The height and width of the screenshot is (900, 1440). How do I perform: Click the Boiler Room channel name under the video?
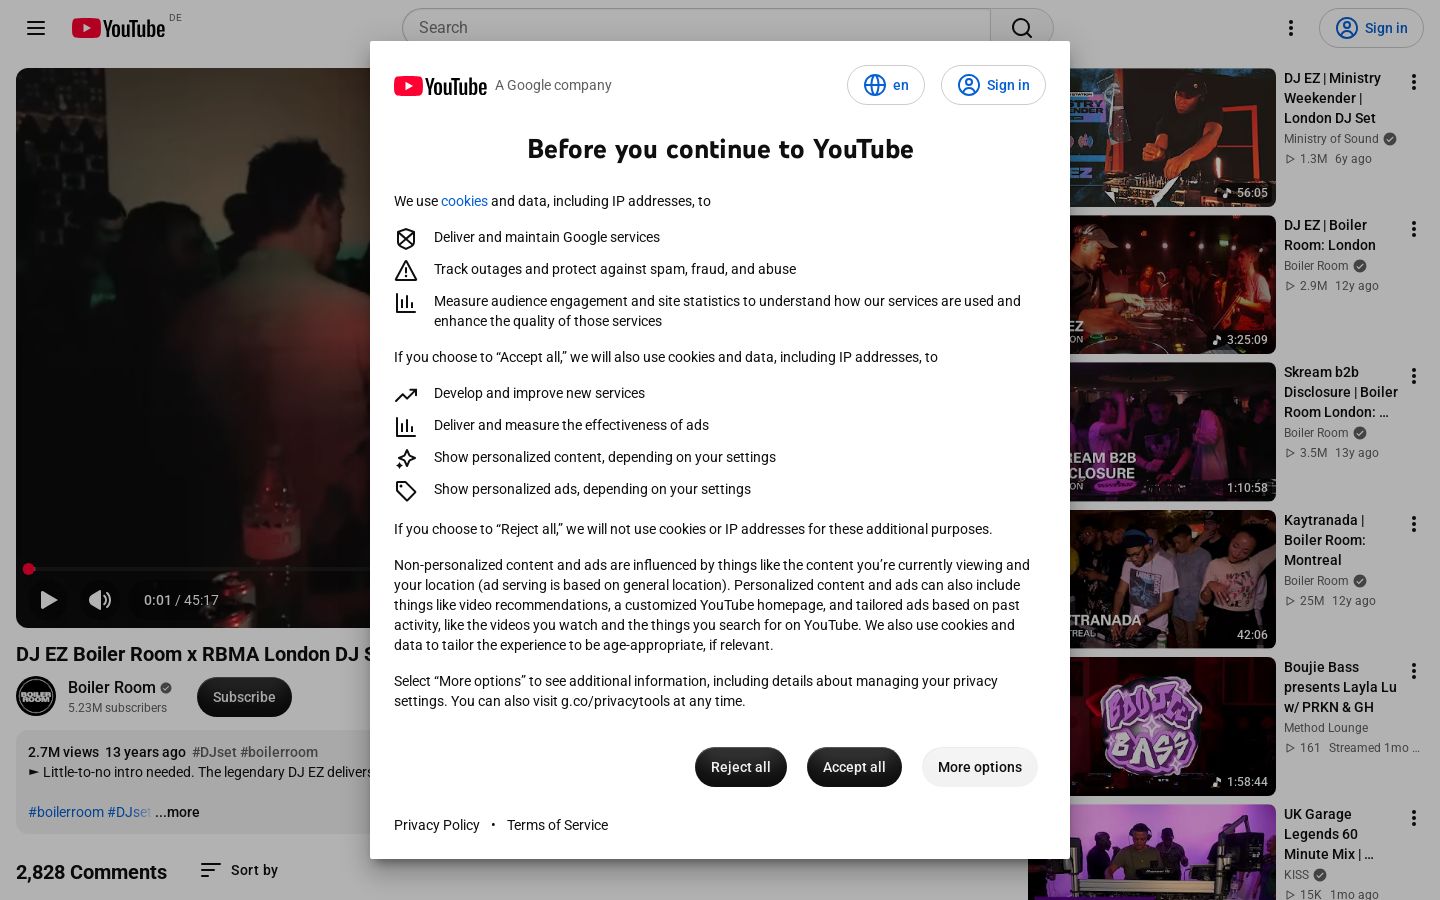112,687
